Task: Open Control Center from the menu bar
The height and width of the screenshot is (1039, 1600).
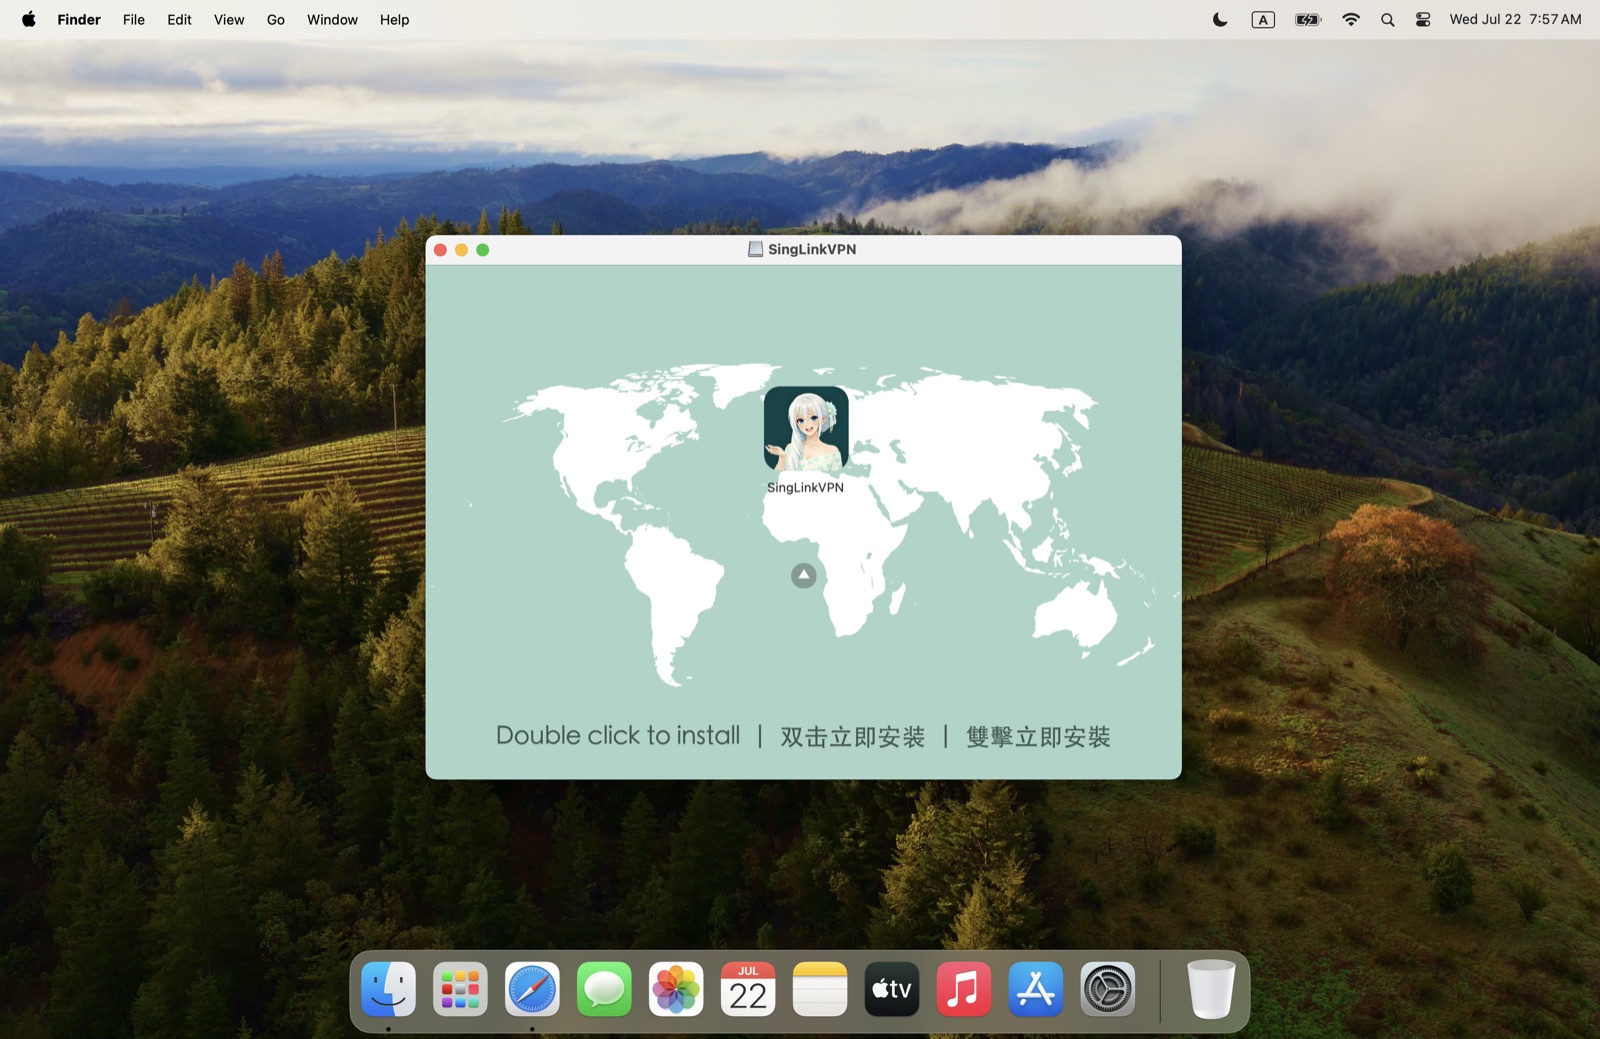Action: pyautogui.click(x=1423, y=19)
